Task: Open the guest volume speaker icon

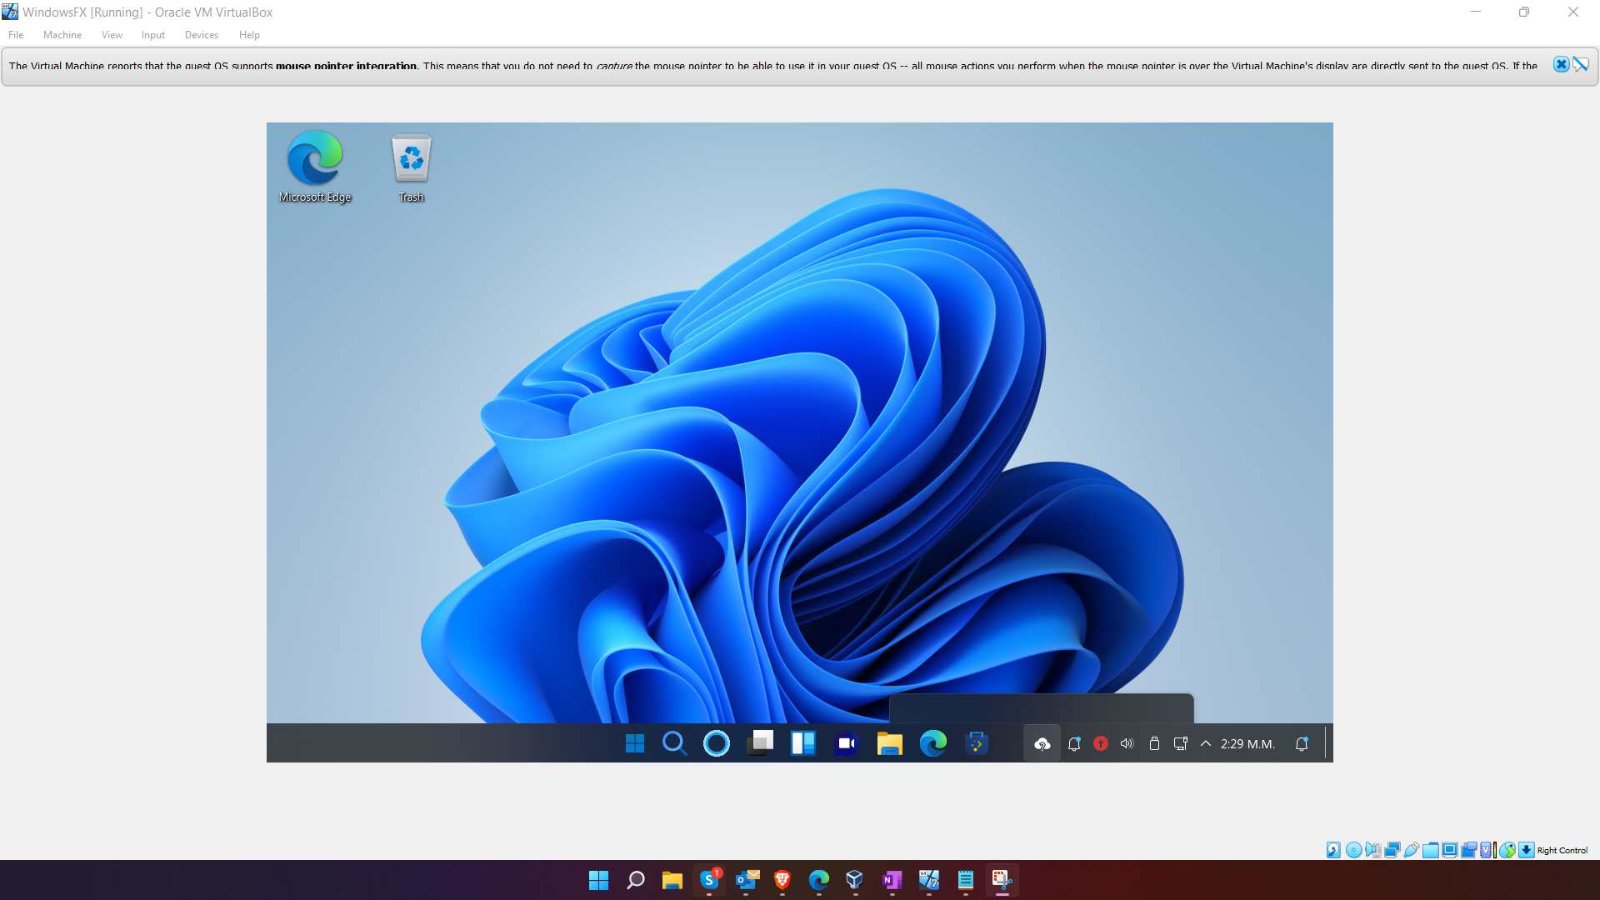Action: click(1127, 744)
